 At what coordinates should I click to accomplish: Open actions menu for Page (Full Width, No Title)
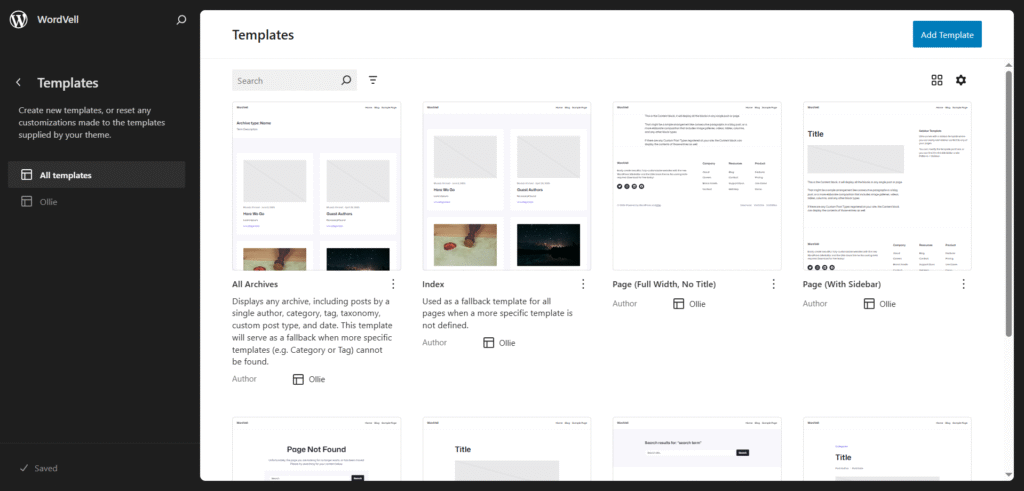(773, 284)
